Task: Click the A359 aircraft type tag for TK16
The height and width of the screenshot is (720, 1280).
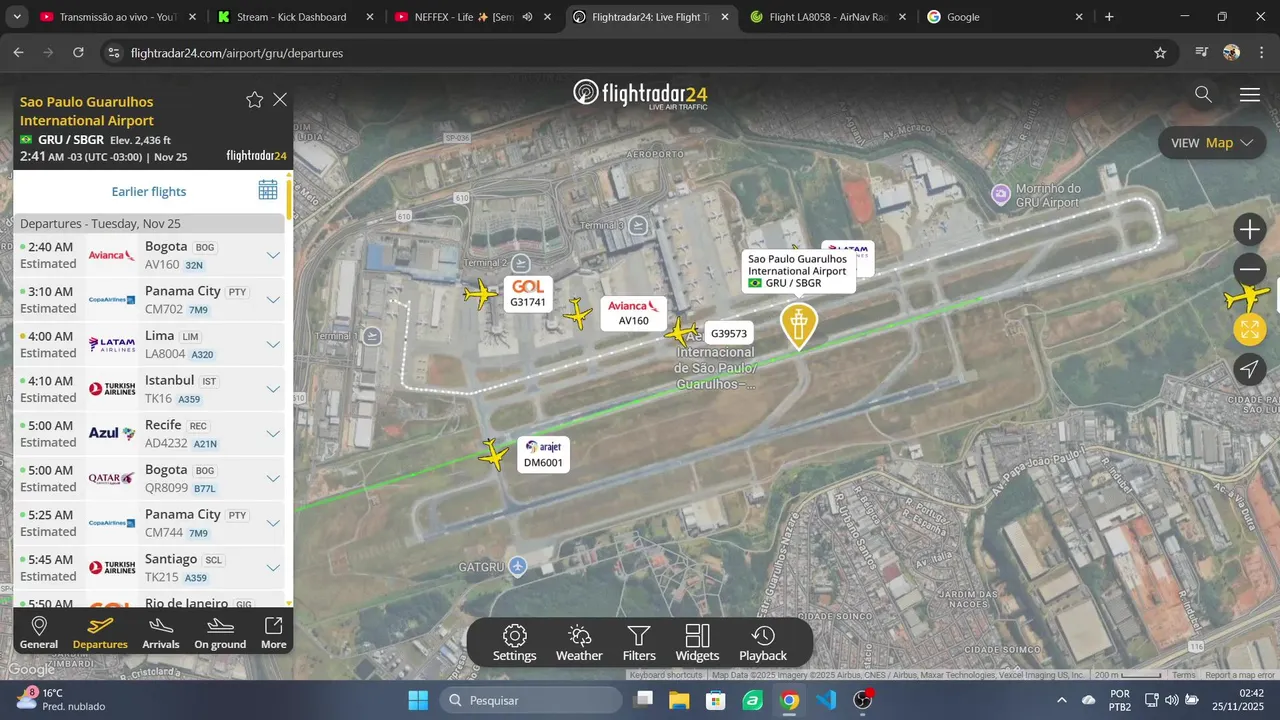Action: coord(189,399)
